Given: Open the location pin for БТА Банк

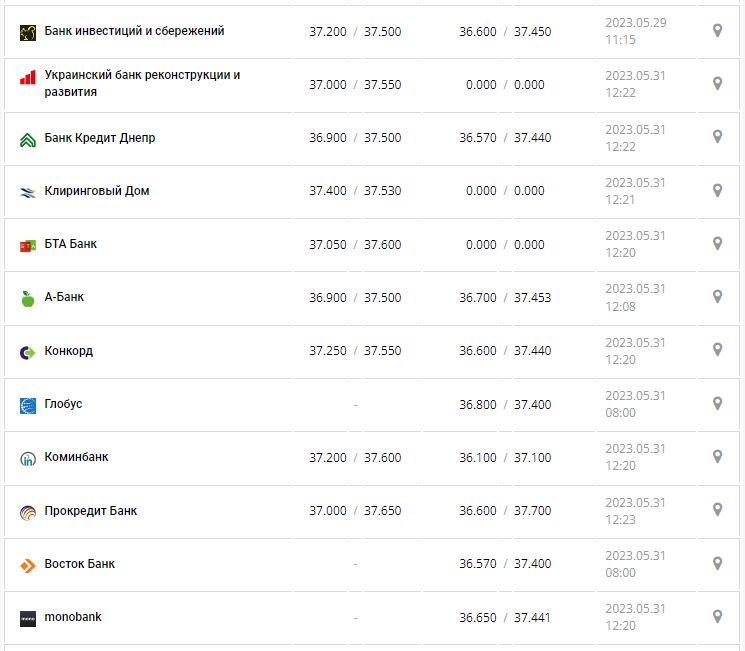Looking at the screenshot, I should click(x=717, y=243).
